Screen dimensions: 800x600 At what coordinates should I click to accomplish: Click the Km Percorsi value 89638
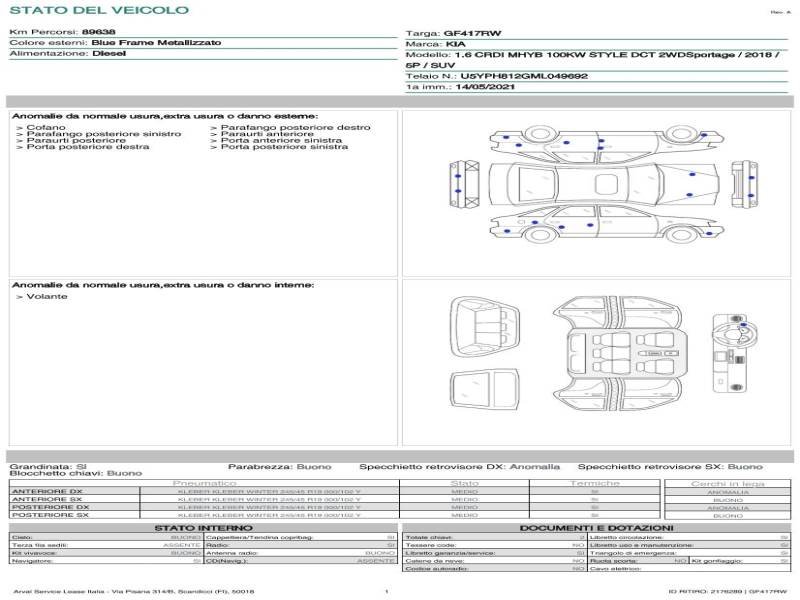98,33
